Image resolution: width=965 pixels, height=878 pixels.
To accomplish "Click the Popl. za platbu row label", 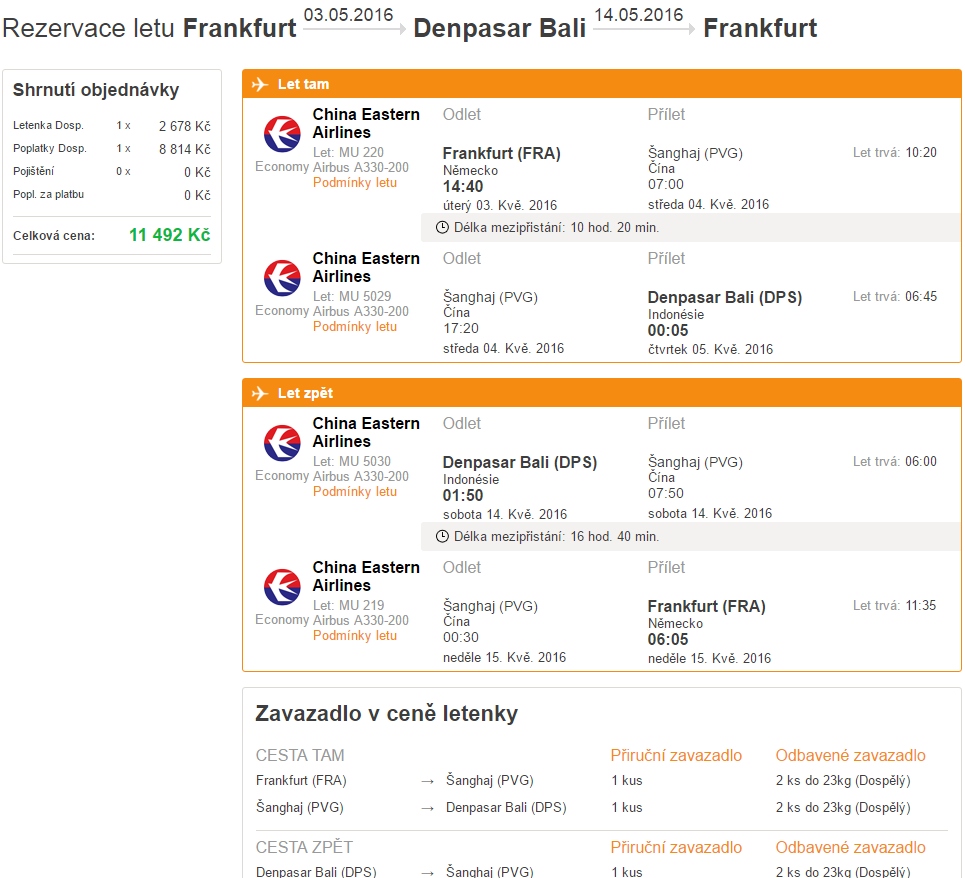I will pos(49,194).
